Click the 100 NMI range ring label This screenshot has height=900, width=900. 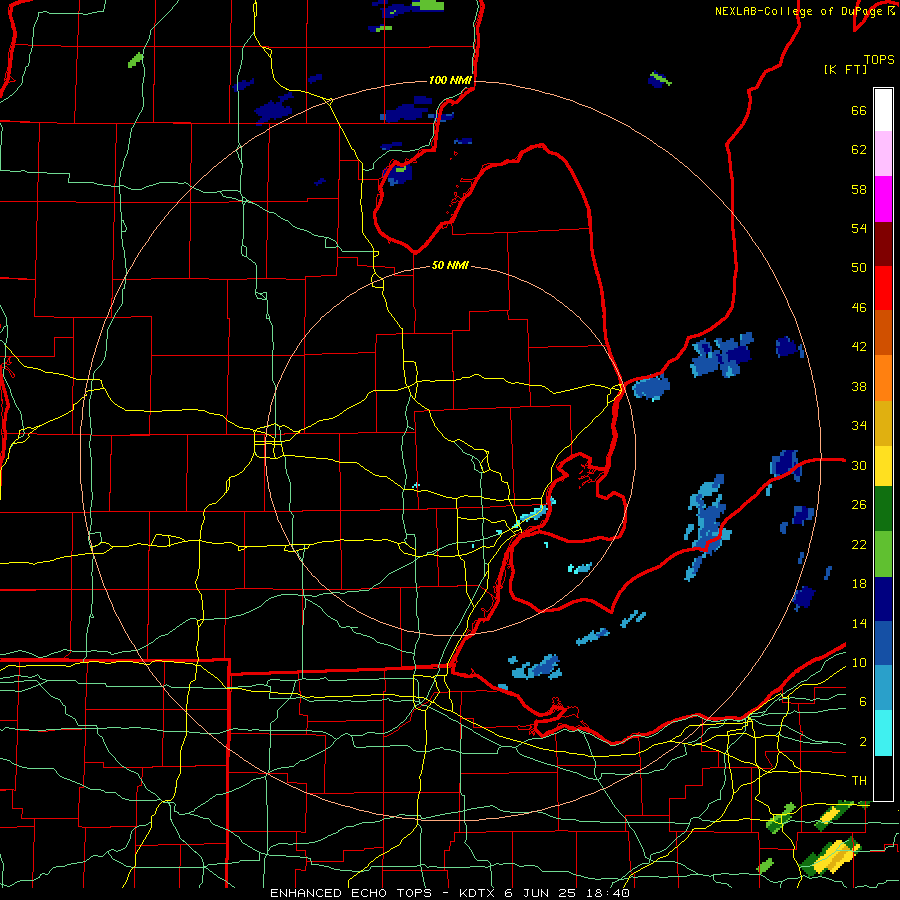[x=449, y=80]
